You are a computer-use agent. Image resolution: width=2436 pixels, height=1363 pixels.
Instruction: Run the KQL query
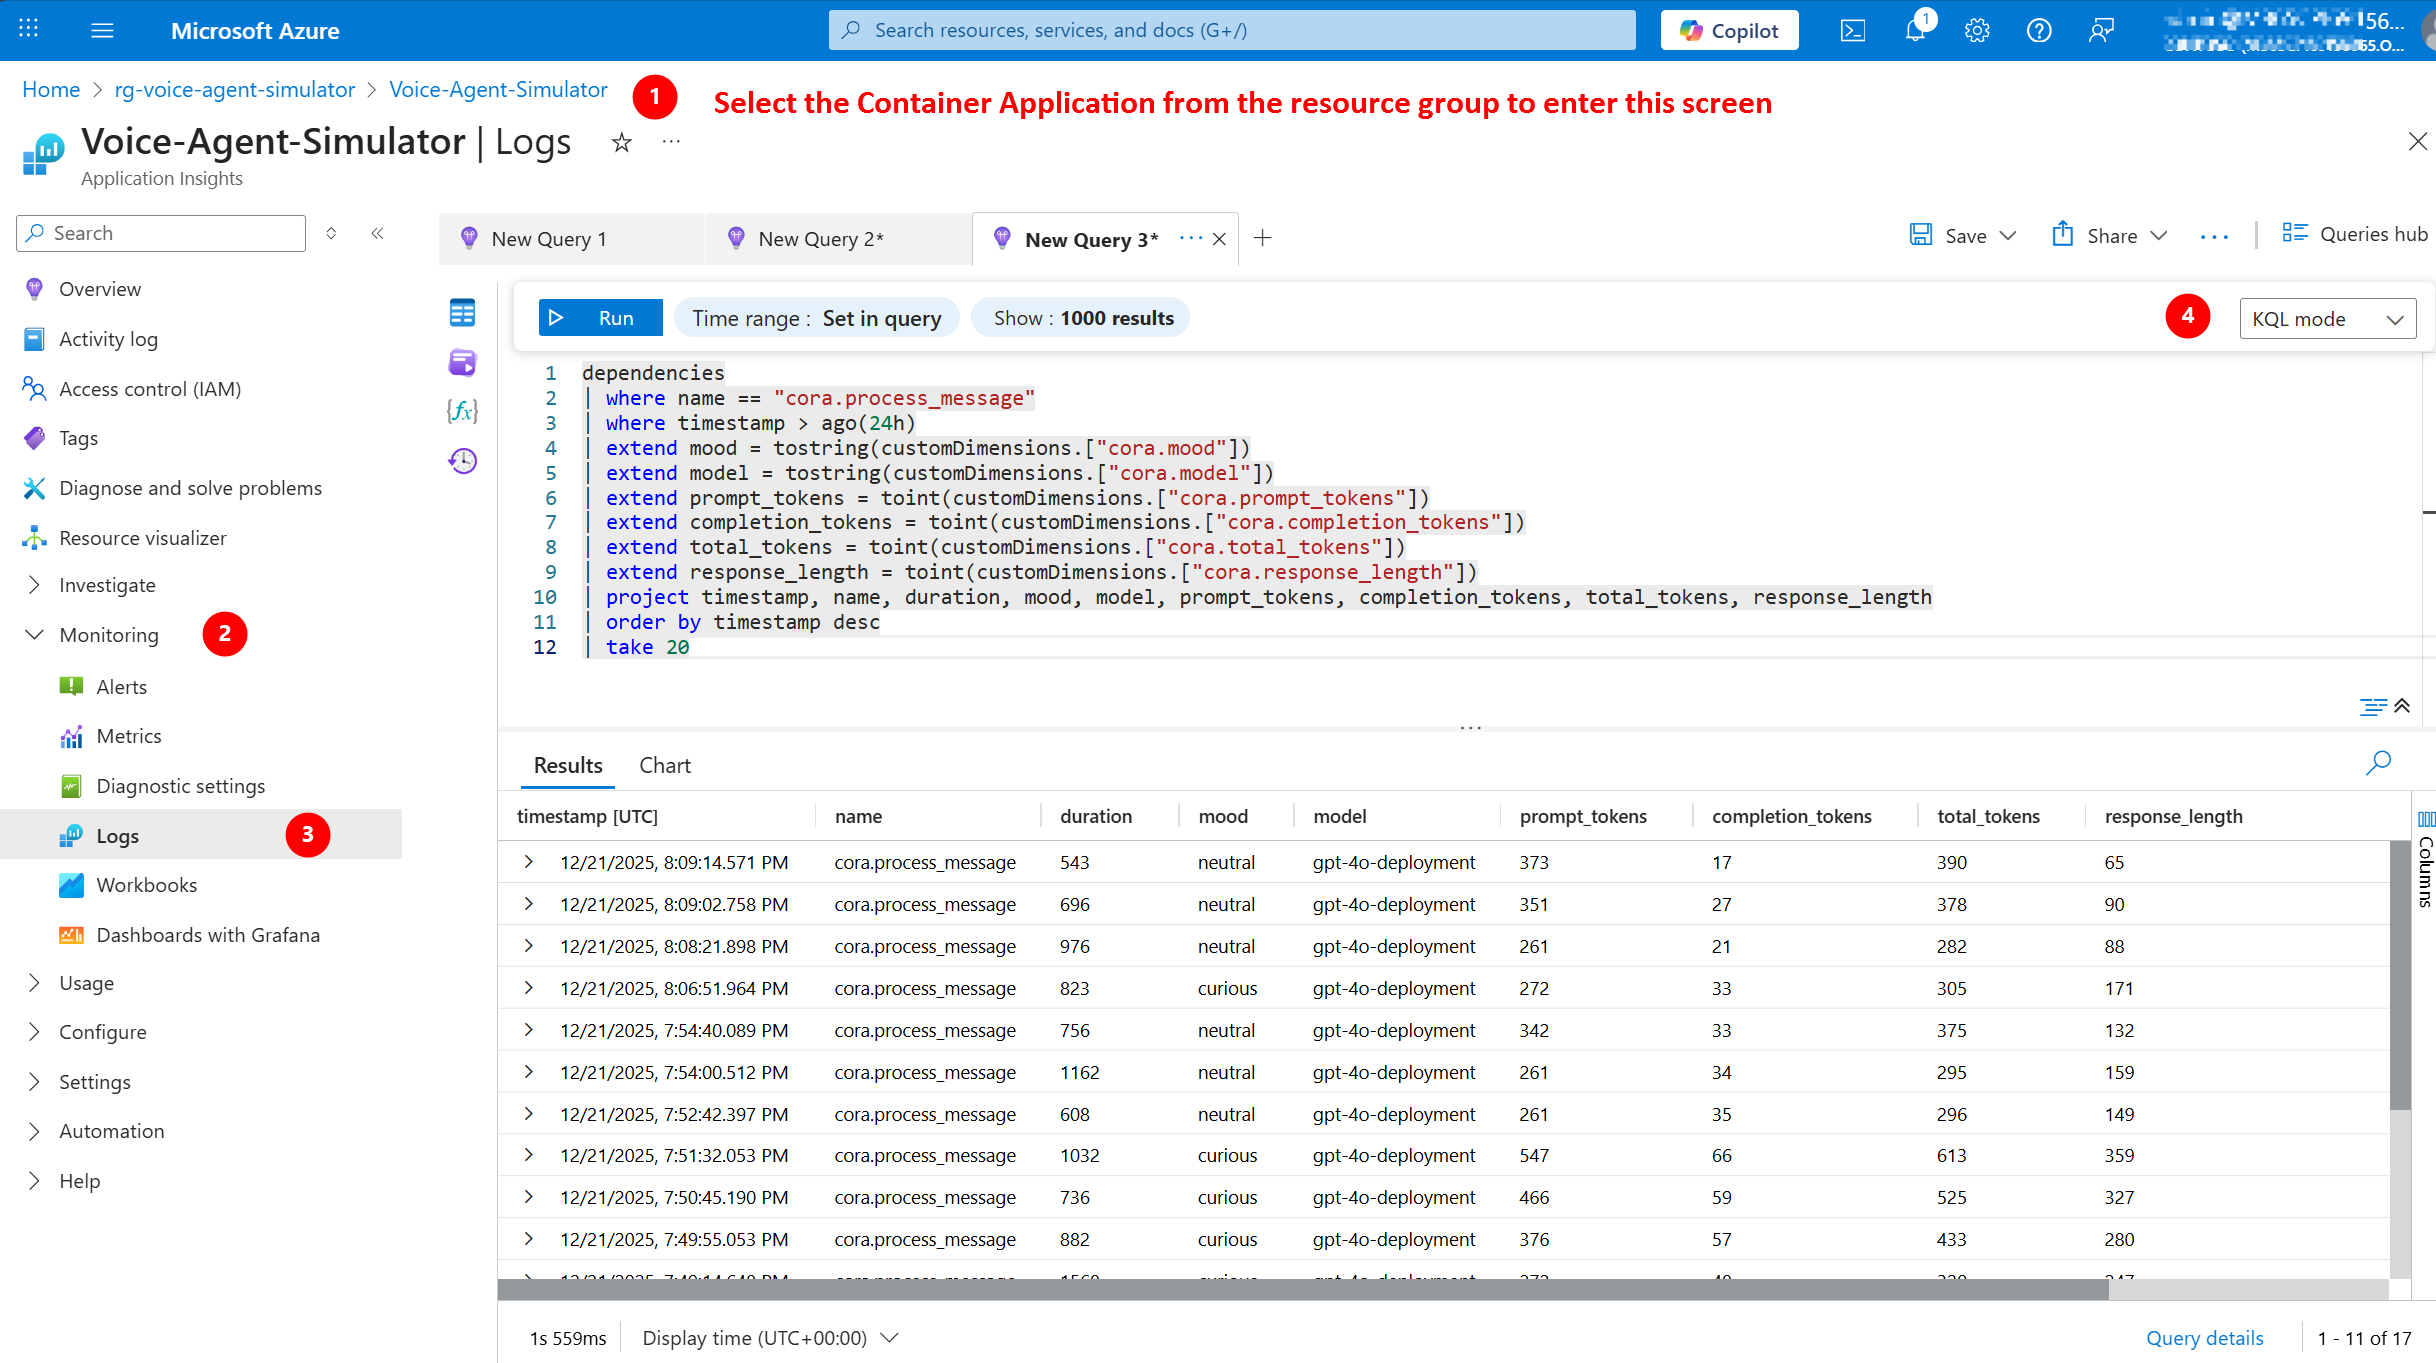599,317
